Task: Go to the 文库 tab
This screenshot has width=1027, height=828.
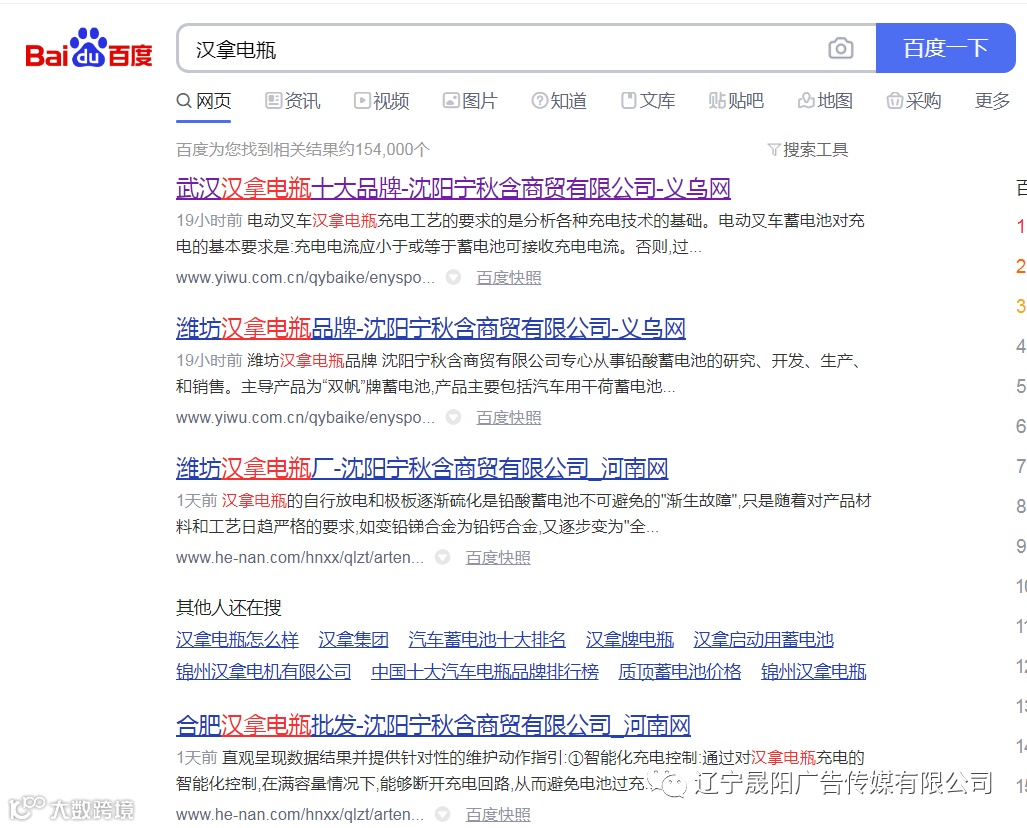Action: pyautogui.click(x=648, y=102)
